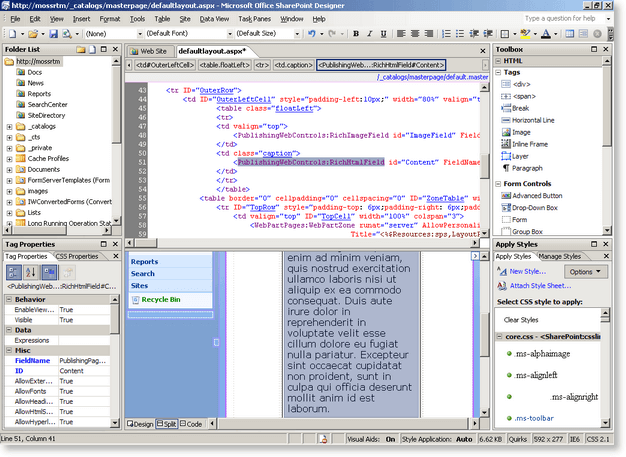Open the Data View menu
The height and width of the screenshot is (457, 626).
point(214,19)
